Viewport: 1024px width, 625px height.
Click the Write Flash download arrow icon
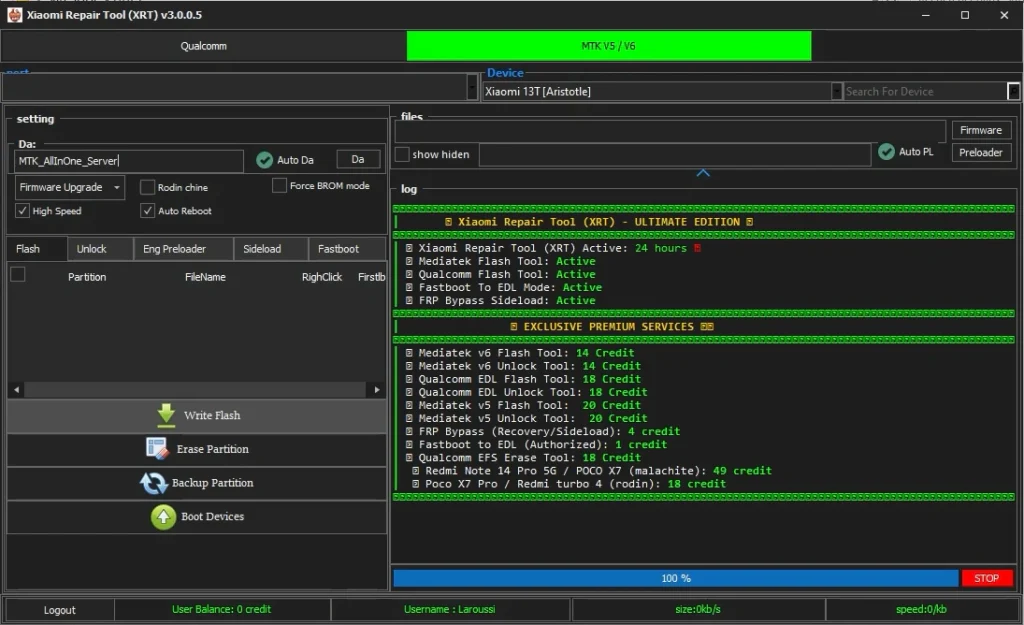(166, 416)
